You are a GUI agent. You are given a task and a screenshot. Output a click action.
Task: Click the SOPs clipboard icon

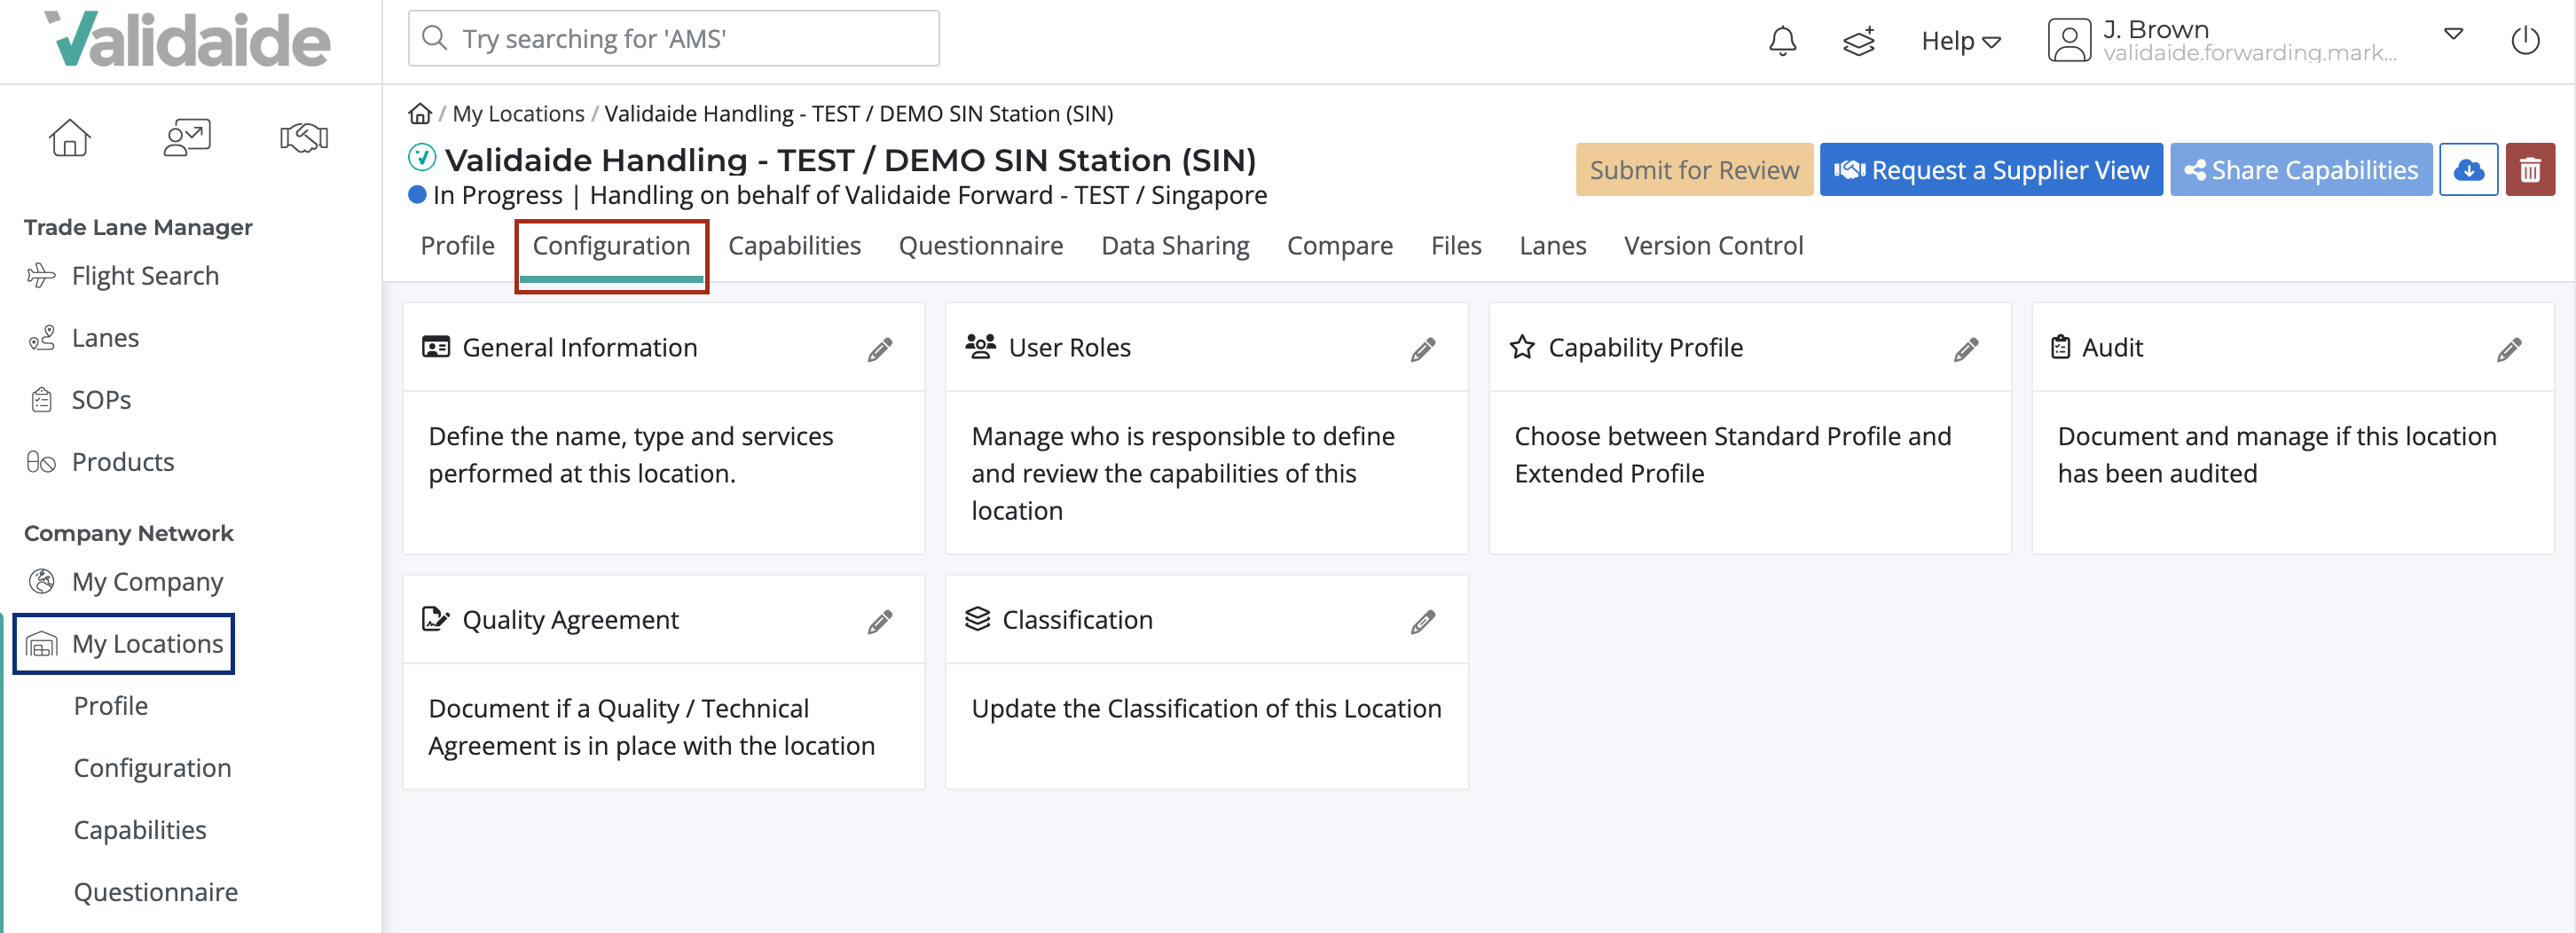[41, 399]
